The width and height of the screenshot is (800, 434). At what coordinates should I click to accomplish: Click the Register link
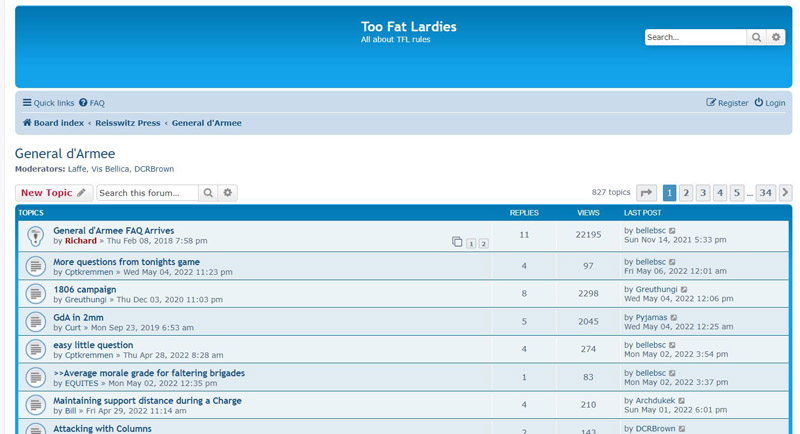[x=727, y=103]
